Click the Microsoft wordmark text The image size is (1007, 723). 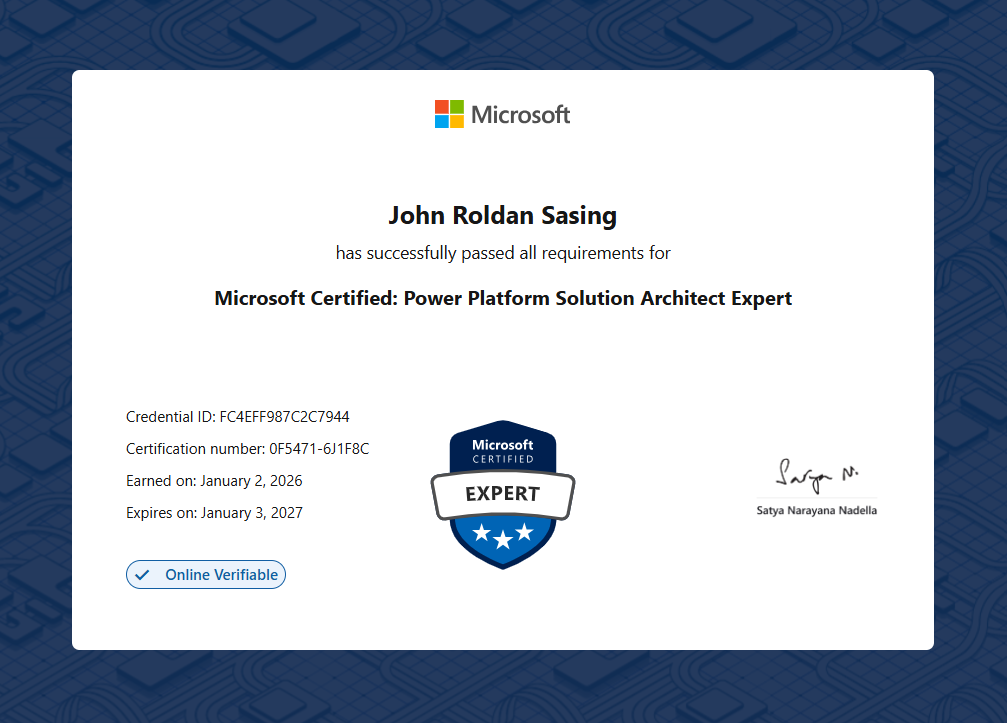point(520,115)
